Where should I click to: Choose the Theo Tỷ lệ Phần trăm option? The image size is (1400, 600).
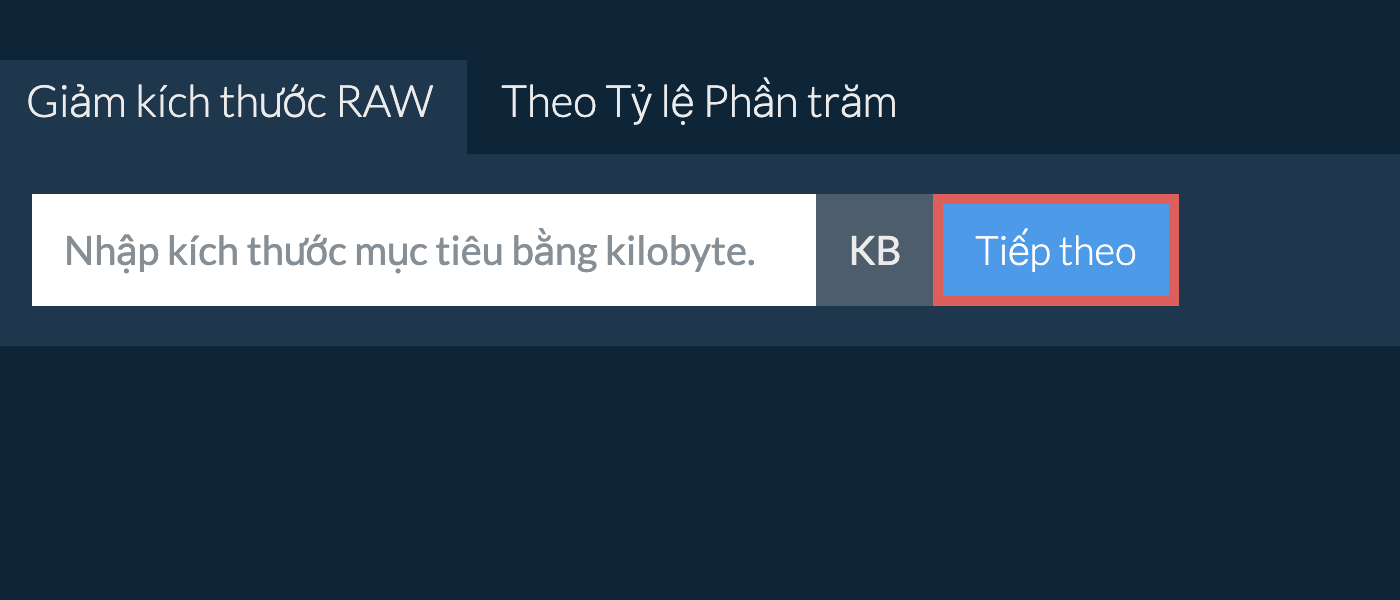point(698,103)
